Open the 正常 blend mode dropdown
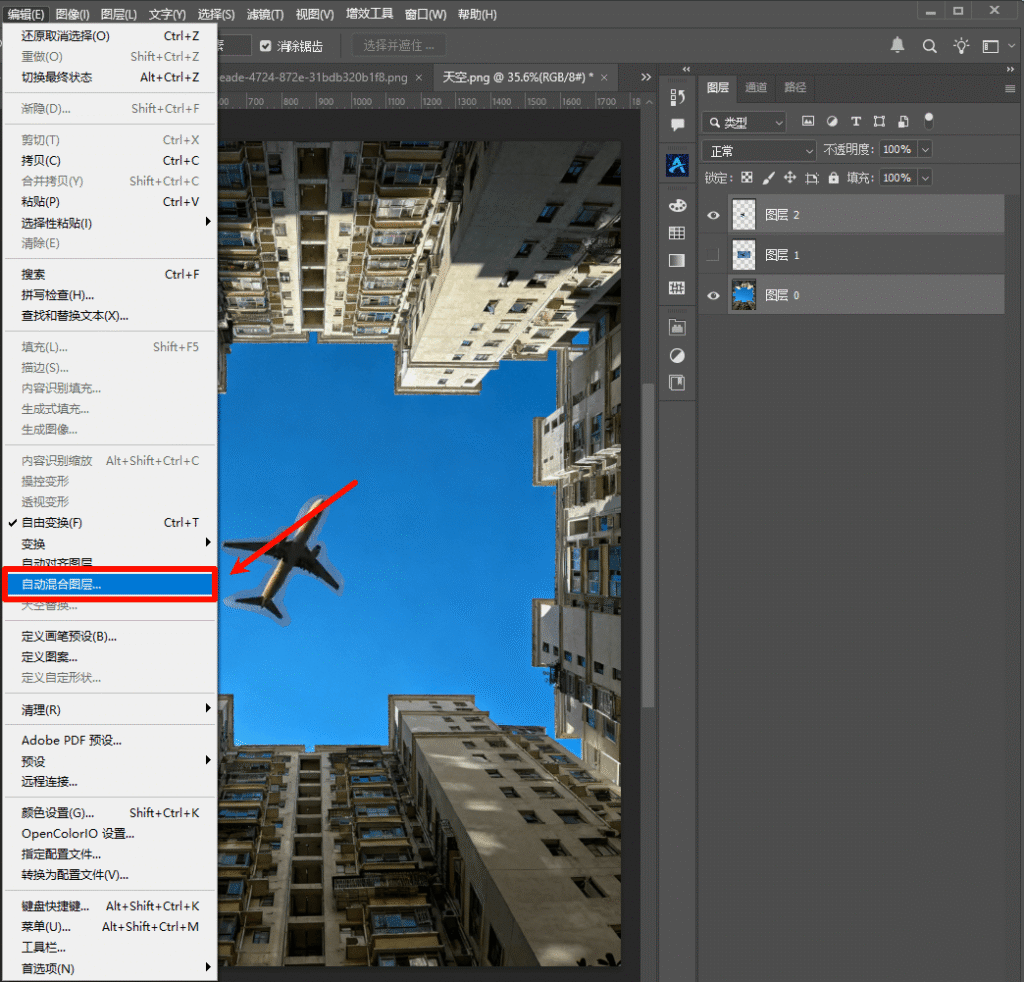 tap(760, 150)
